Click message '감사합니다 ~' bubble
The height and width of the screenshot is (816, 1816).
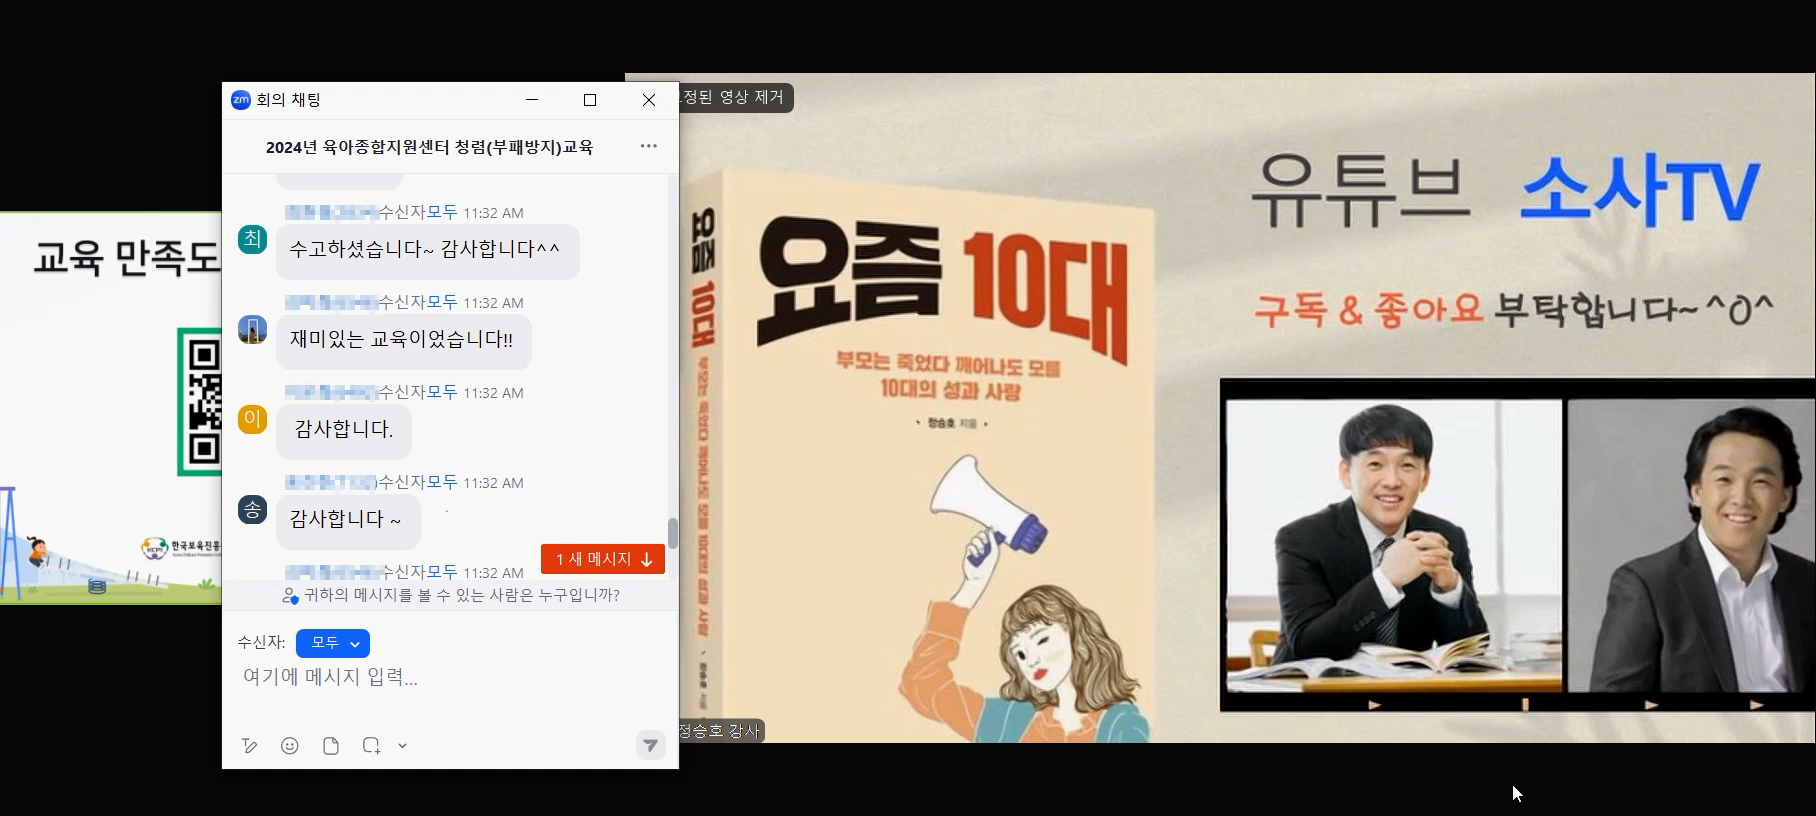tap(348, 520)
